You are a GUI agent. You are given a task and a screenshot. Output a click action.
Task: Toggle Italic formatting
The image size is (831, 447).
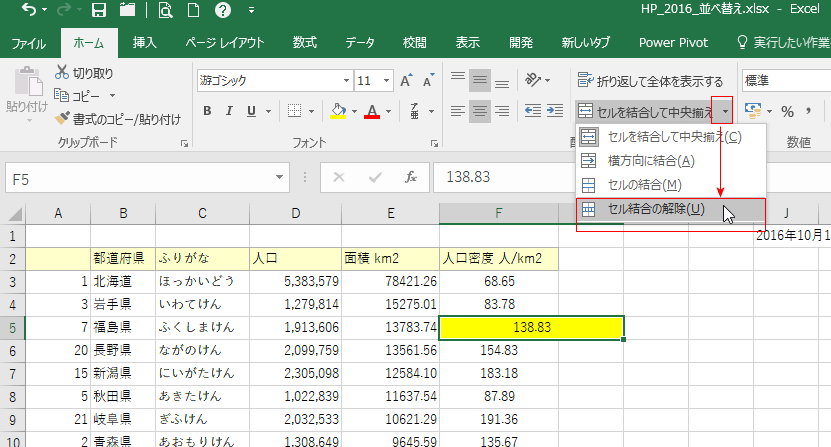pos(230,111)
